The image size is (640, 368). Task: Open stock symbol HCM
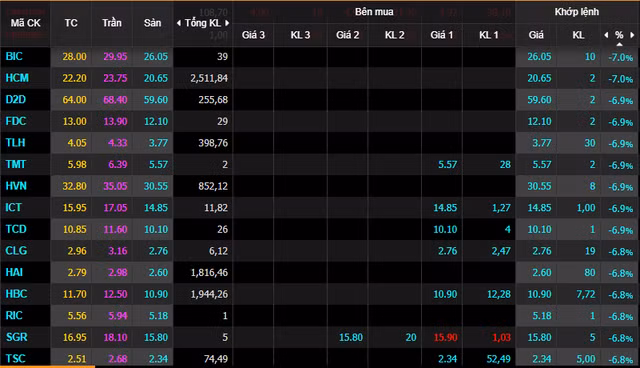(17, 78)
